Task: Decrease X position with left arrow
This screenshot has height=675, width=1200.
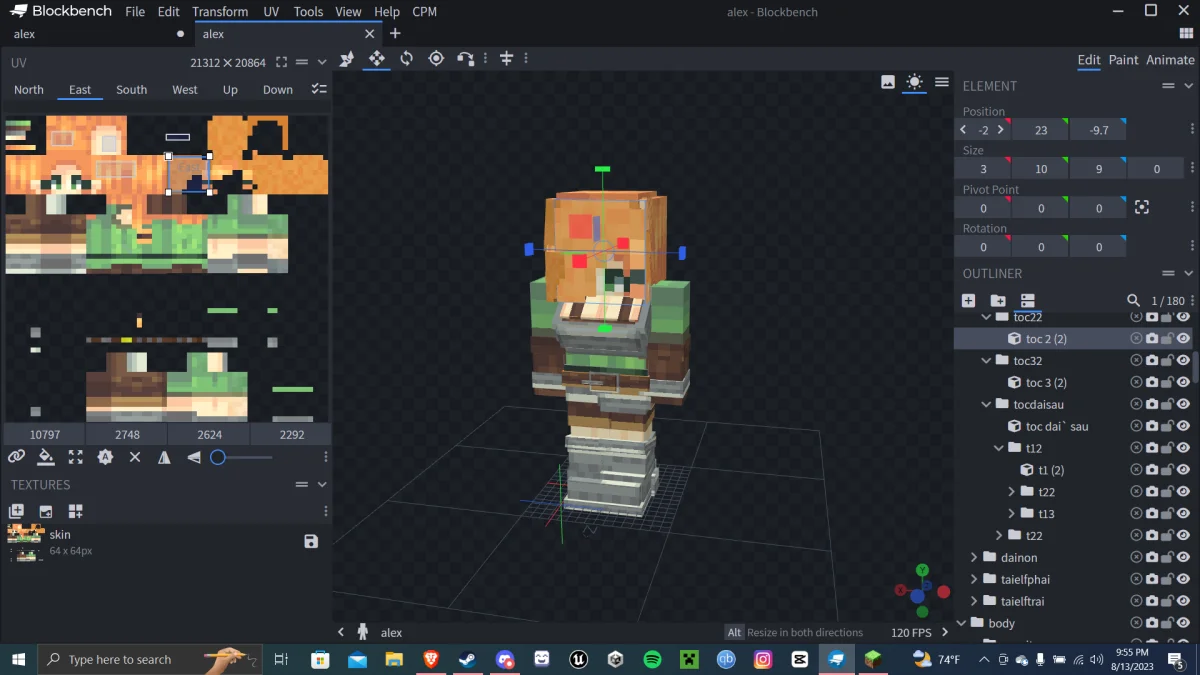Action: click(x=964, y=130)
